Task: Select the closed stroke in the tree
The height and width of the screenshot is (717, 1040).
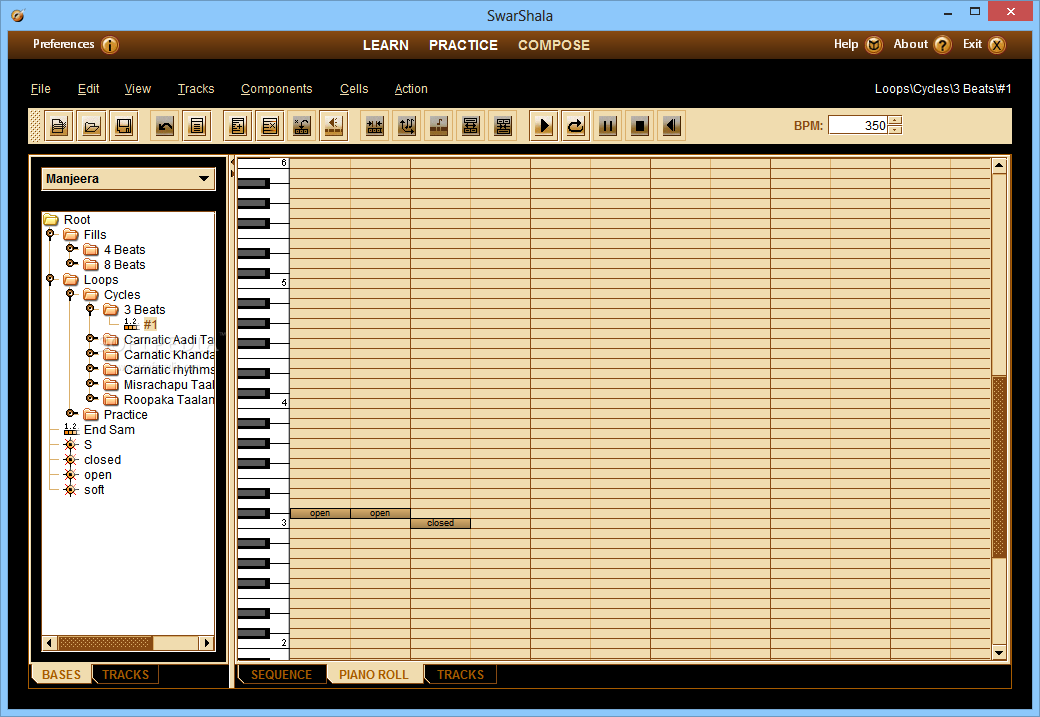Action: point(102,460)
